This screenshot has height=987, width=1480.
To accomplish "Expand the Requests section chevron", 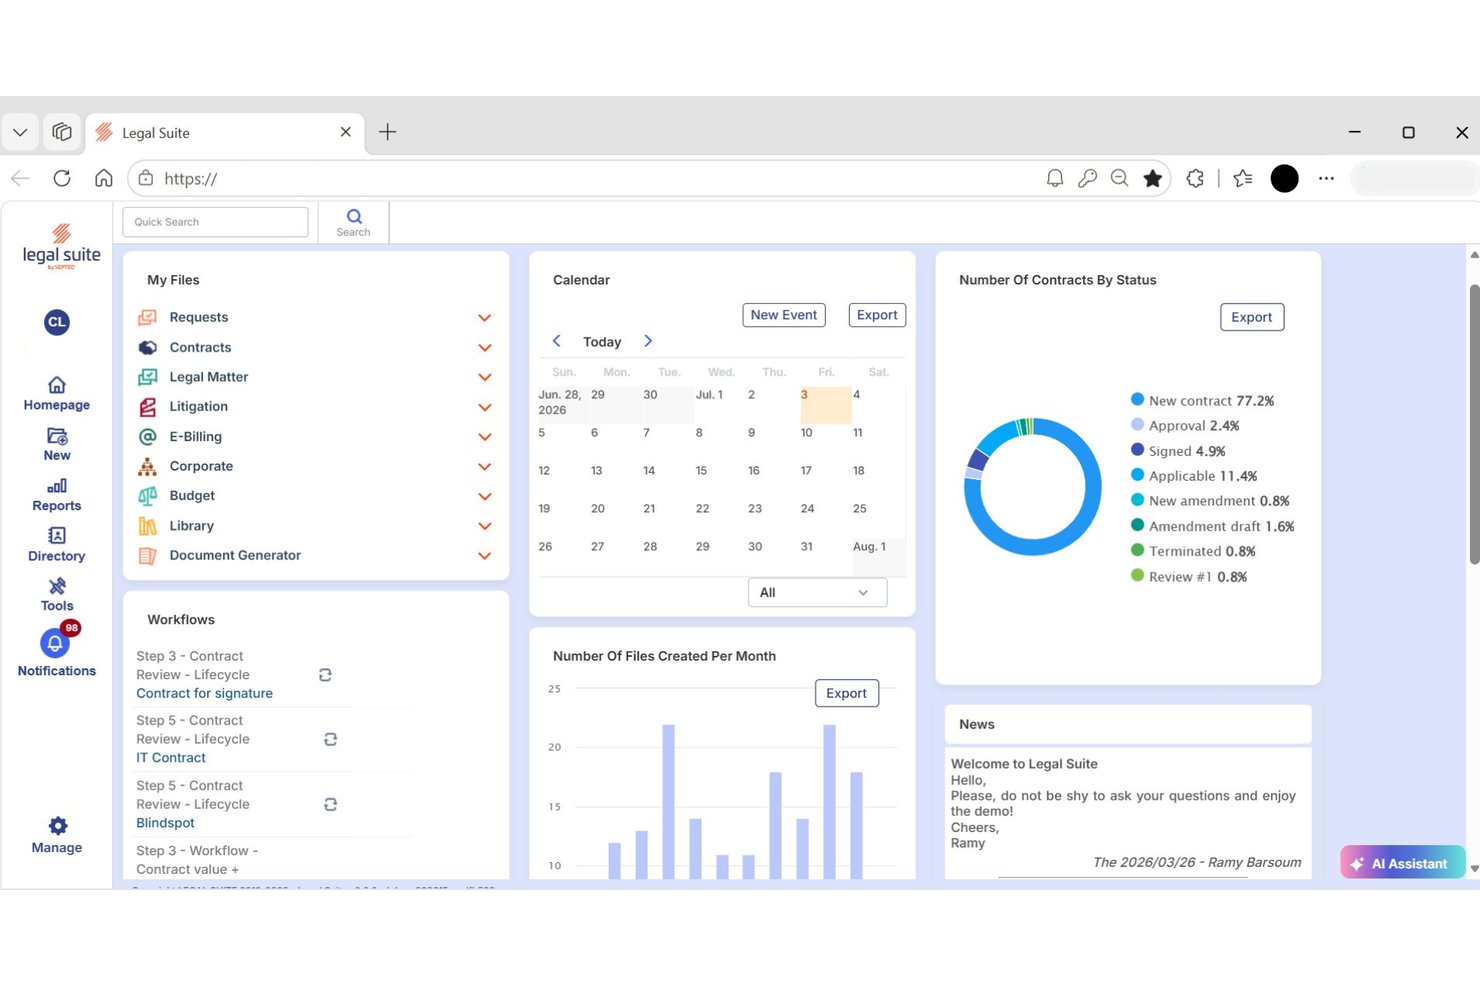I will pyautogui.click(x=485, y=318).
